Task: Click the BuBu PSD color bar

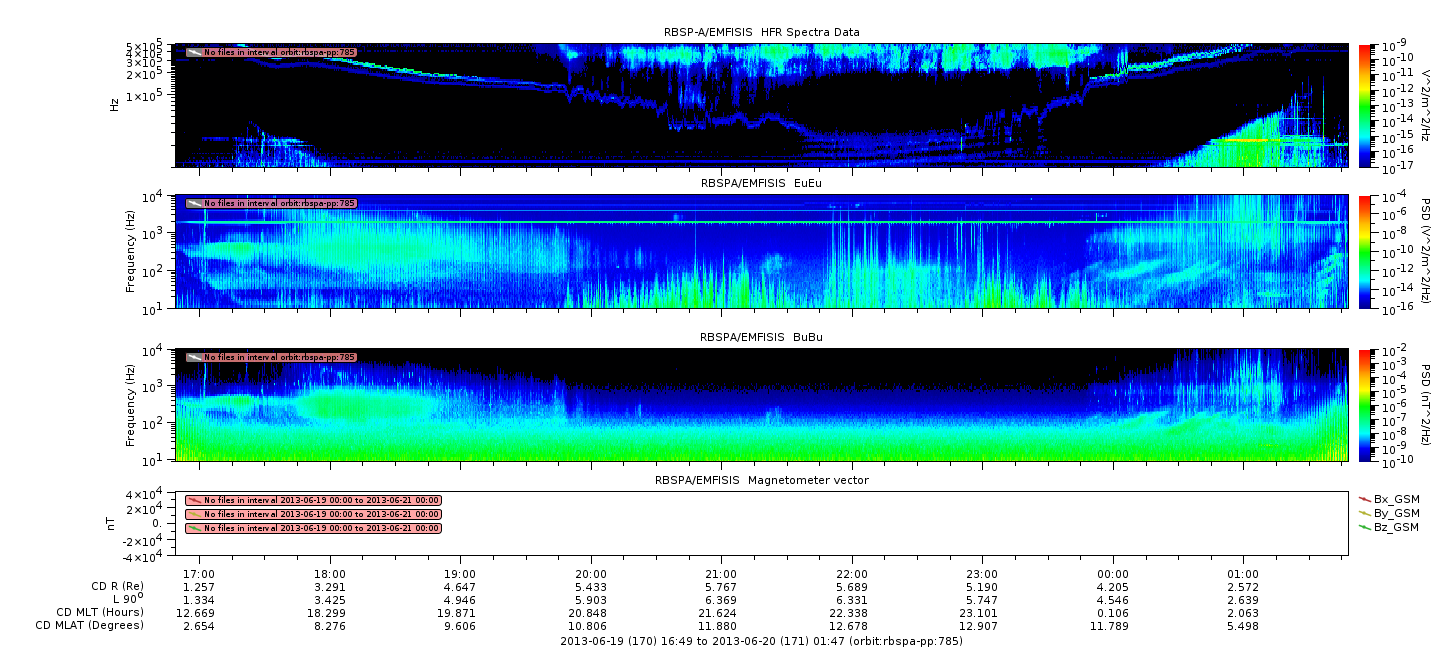Action: pyautogui.click(x=1364, y=404)
